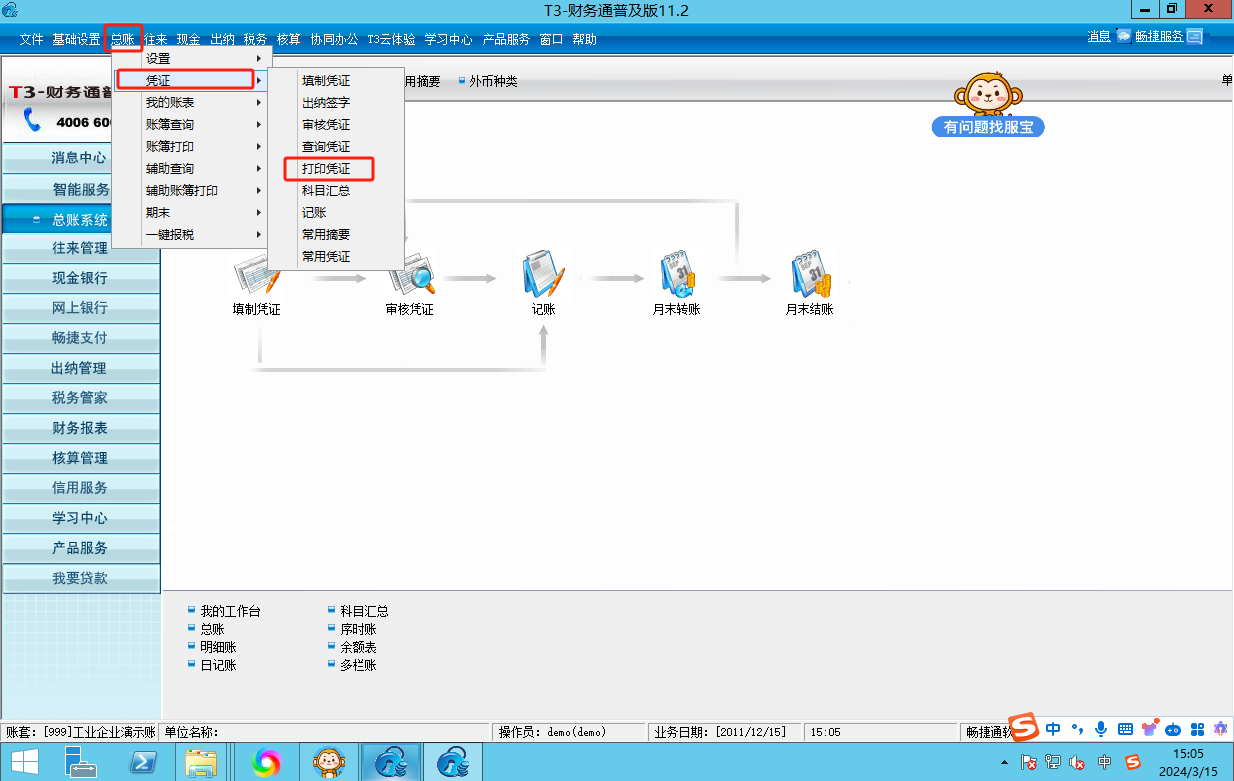
Task: Click the 有问题找服宝 button
Action: [x=987, y=127]
